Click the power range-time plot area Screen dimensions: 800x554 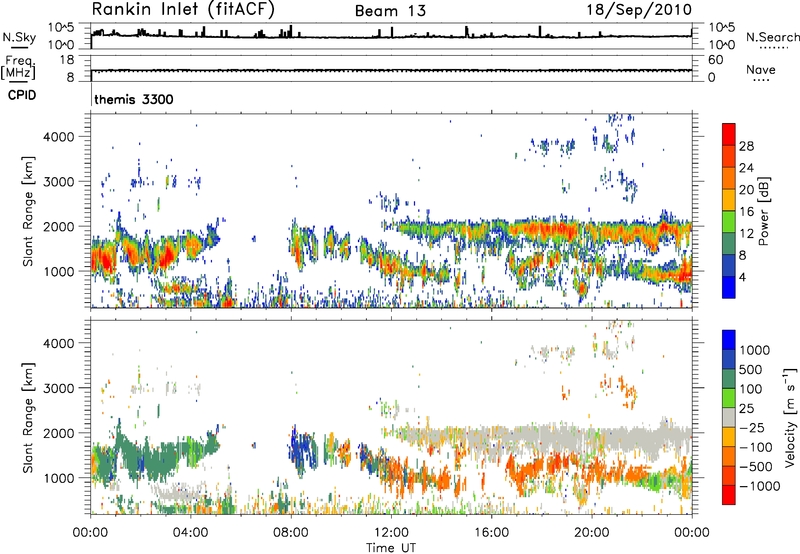point(391,211)
